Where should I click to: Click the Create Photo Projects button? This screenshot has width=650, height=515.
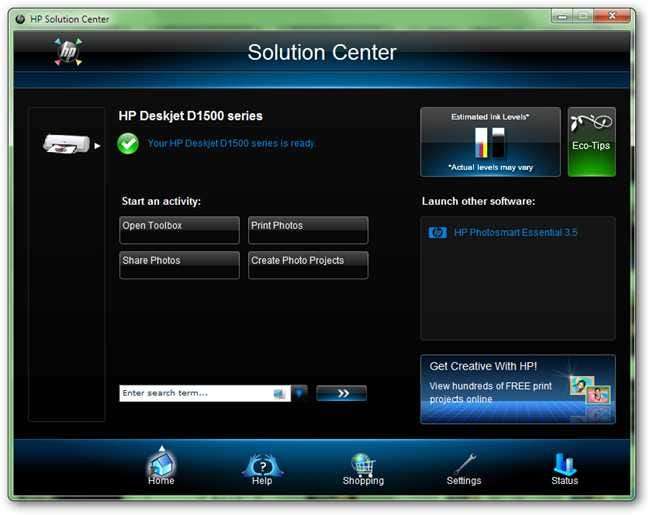tap(308, 265)
